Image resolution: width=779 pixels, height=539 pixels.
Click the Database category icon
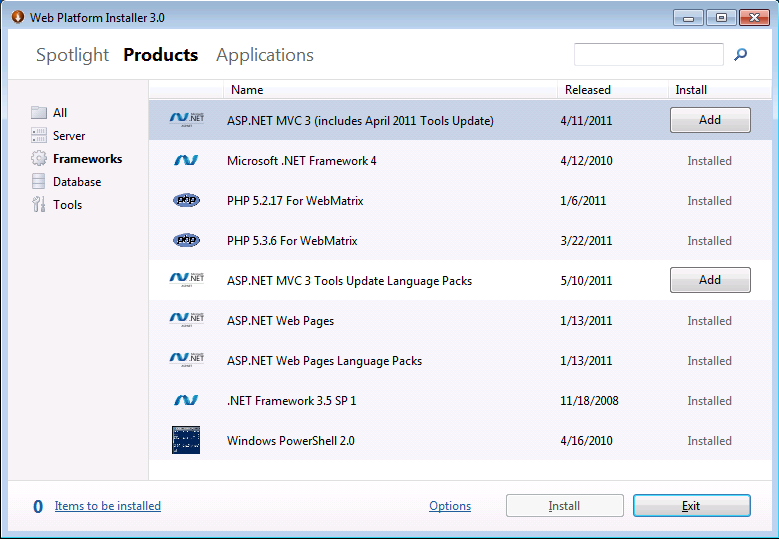coord(39,181)
